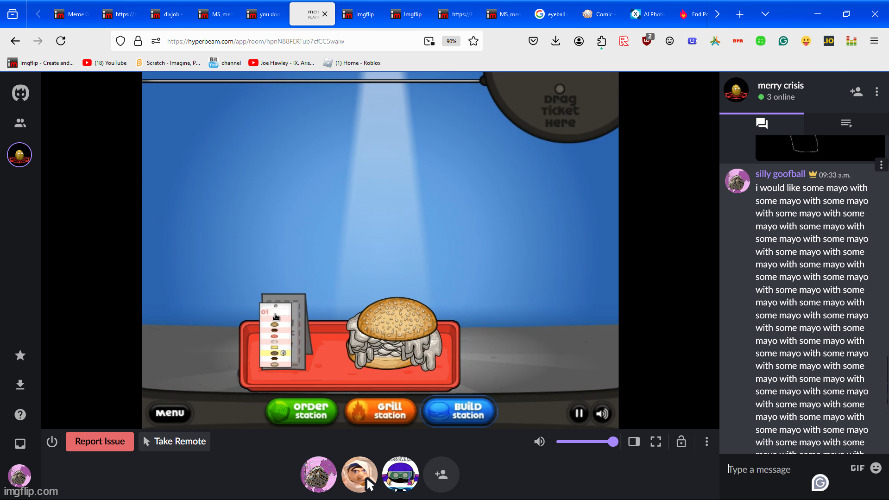Image resolution: width=889 pixels, height=500 pixels.
Task: Invite a user with add-person icon below
Action: pos(441,474)
